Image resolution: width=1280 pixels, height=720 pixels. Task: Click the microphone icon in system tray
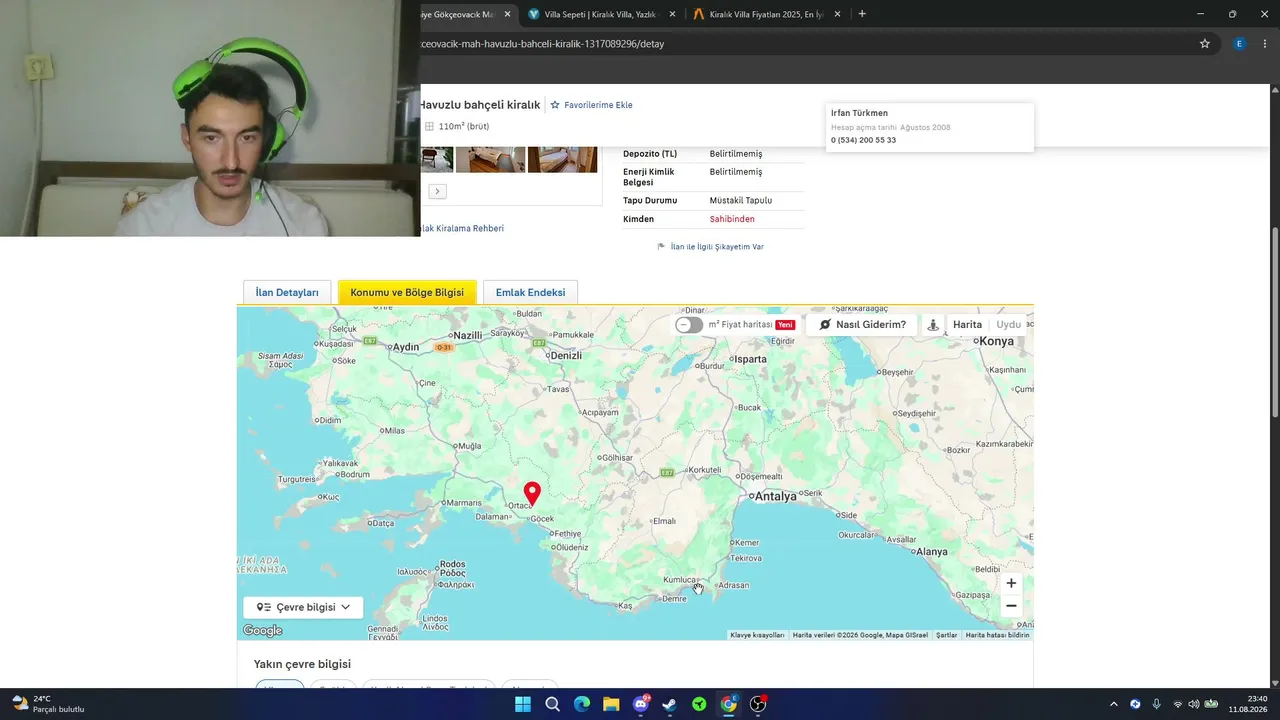coord(1157,704)
